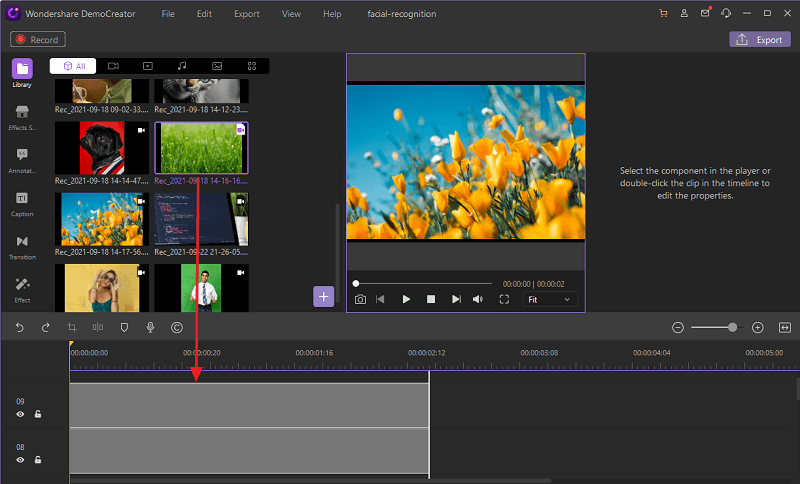Viewport: 800px width, 484px height.
Task: Open the user account icon
Action: pos(684,14)
